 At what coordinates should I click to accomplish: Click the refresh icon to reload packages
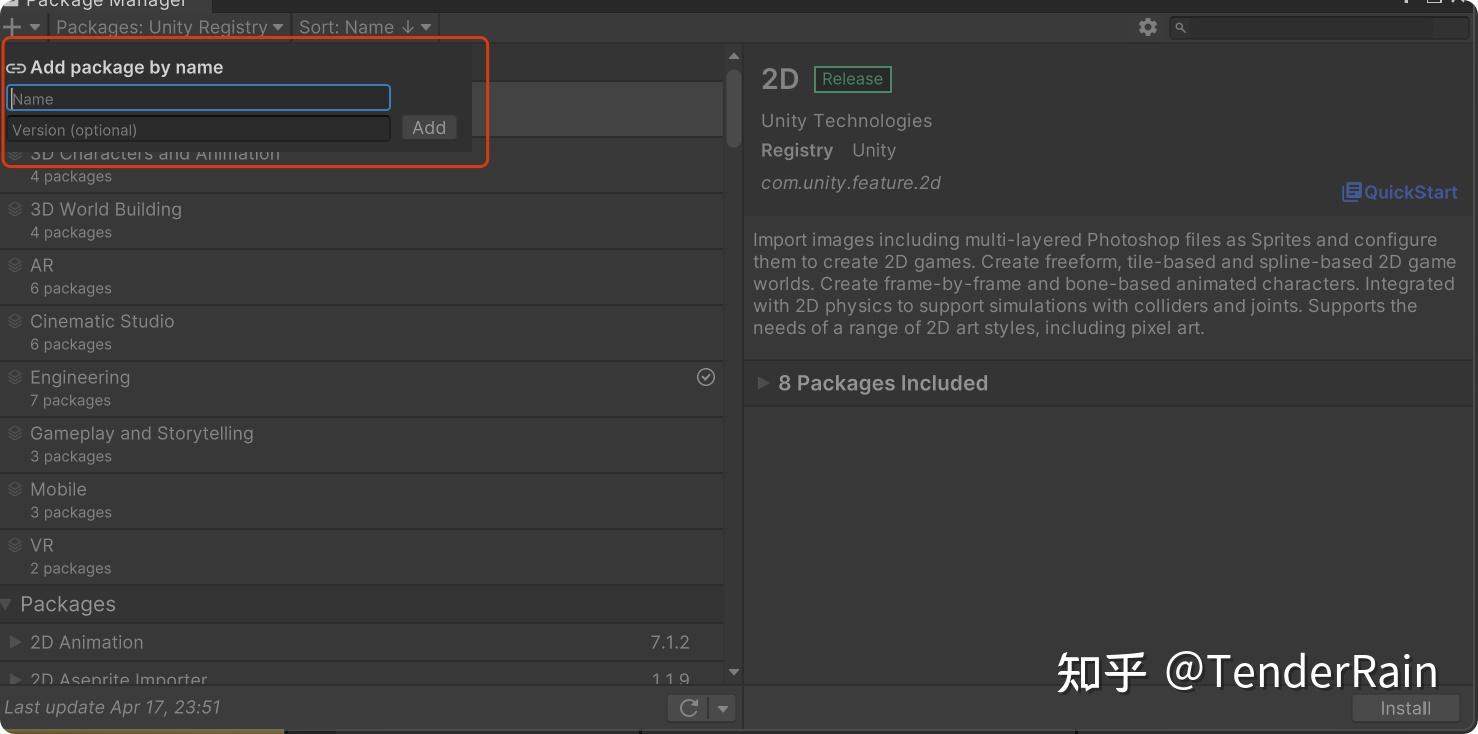(688, 707)
